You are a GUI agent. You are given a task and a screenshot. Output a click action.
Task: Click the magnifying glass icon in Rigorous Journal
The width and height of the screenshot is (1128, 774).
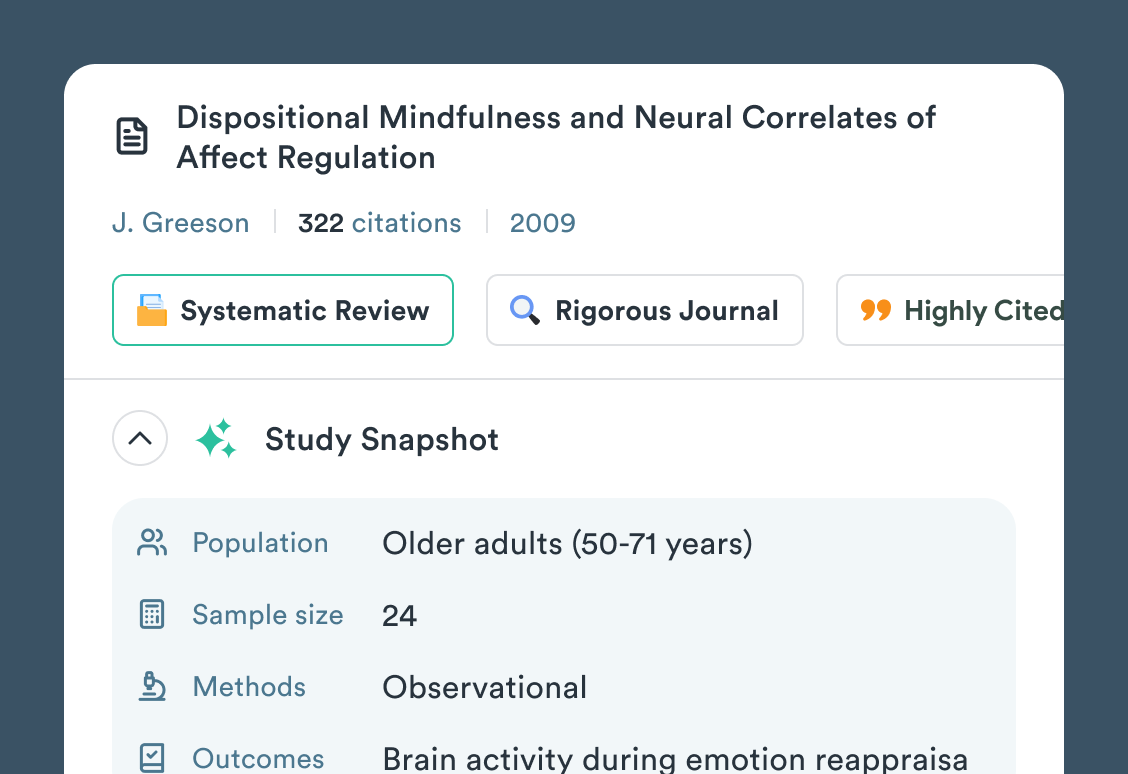[x=524, y=310]
